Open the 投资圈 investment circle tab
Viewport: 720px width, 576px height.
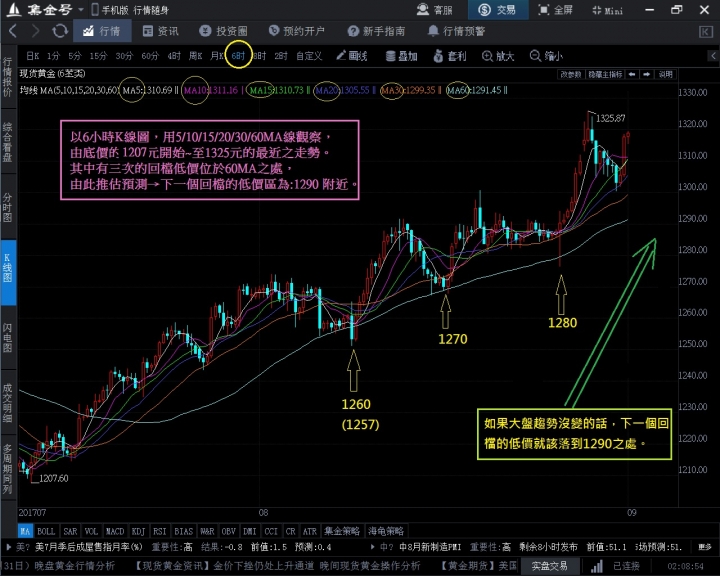(224, 31)
